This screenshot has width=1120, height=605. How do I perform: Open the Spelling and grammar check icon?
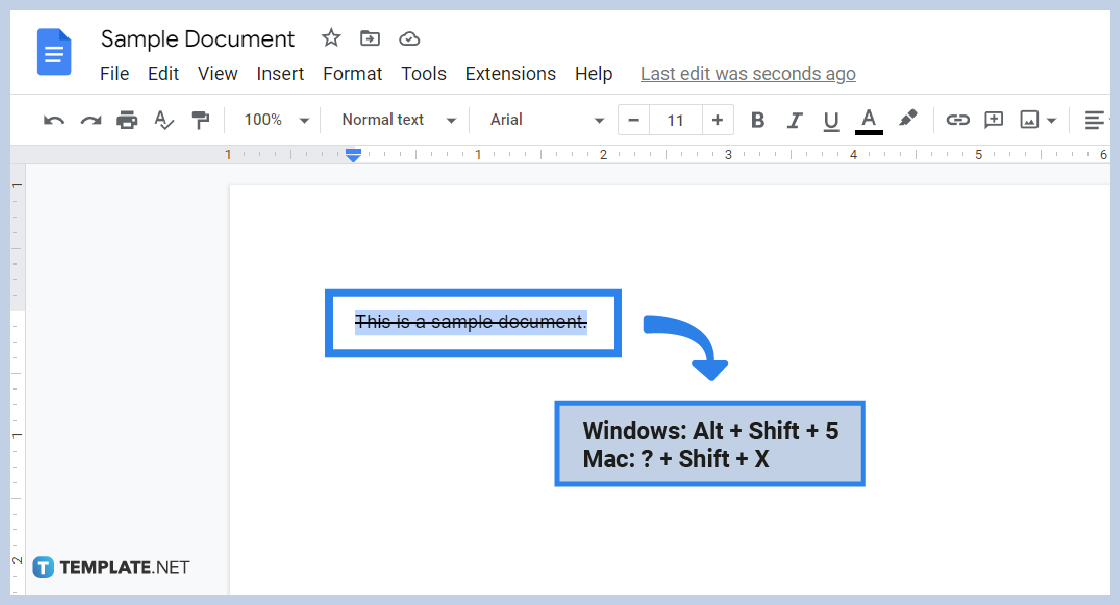pyautogui.click(x=163, y=119)
